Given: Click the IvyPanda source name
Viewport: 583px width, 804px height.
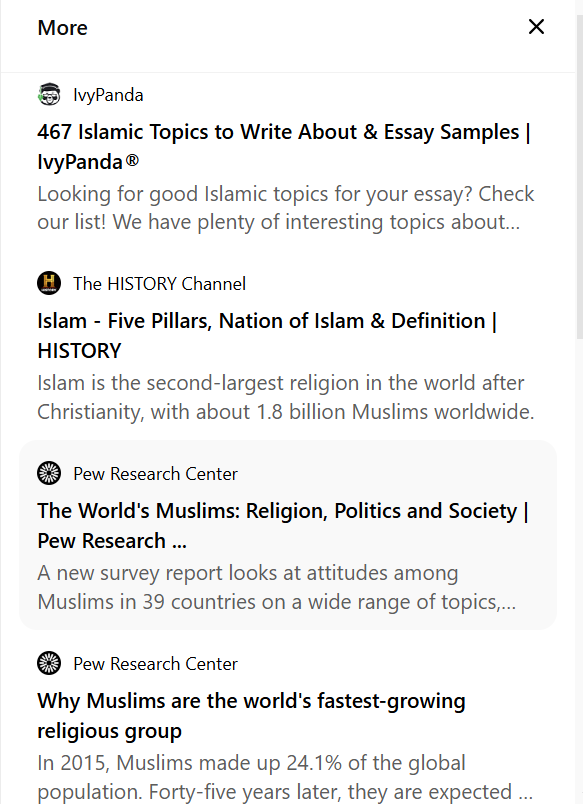Looking at the screenshot, I should [x=108, y=95].
